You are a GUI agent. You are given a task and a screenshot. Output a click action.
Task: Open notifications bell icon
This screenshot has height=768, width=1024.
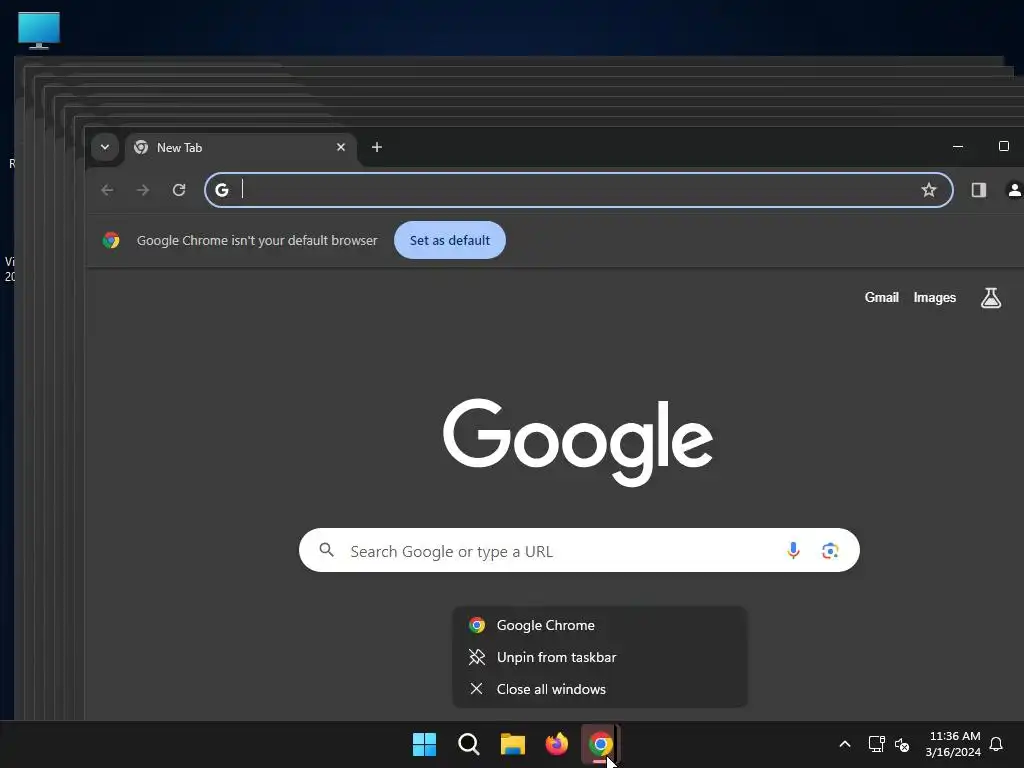point(996,744)
